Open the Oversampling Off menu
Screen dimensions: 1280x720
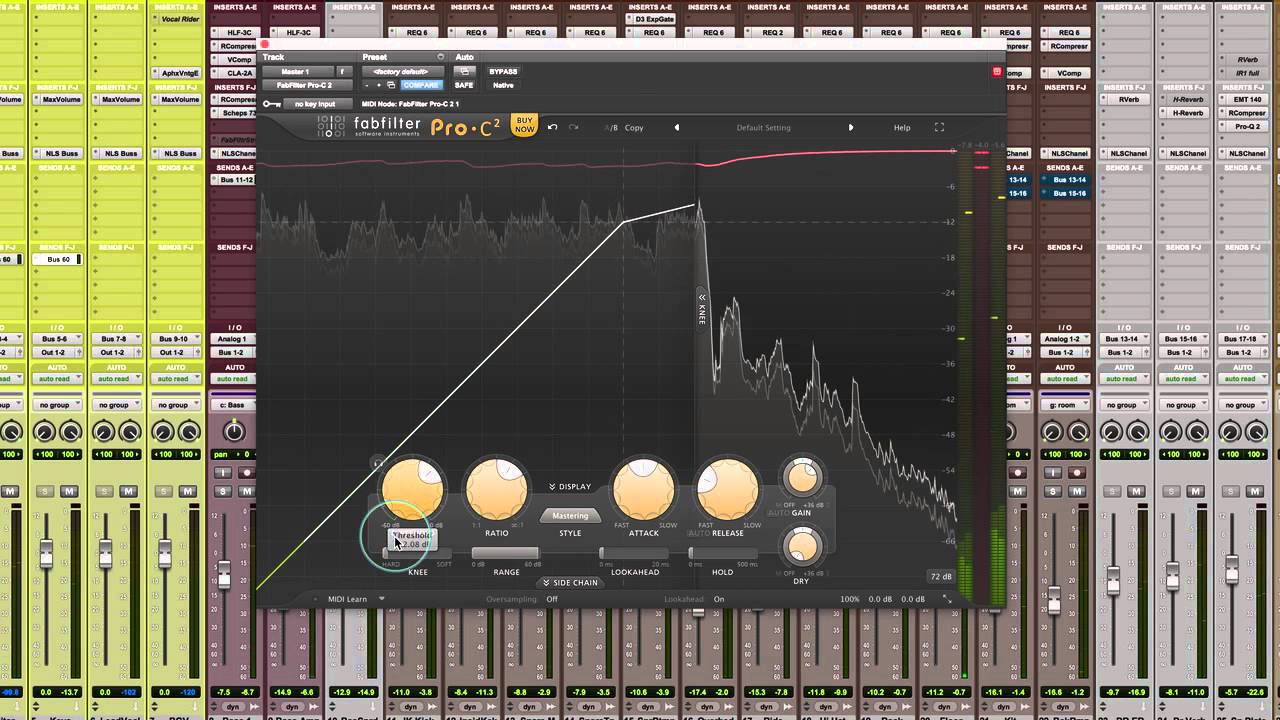(x=552, y=599)
